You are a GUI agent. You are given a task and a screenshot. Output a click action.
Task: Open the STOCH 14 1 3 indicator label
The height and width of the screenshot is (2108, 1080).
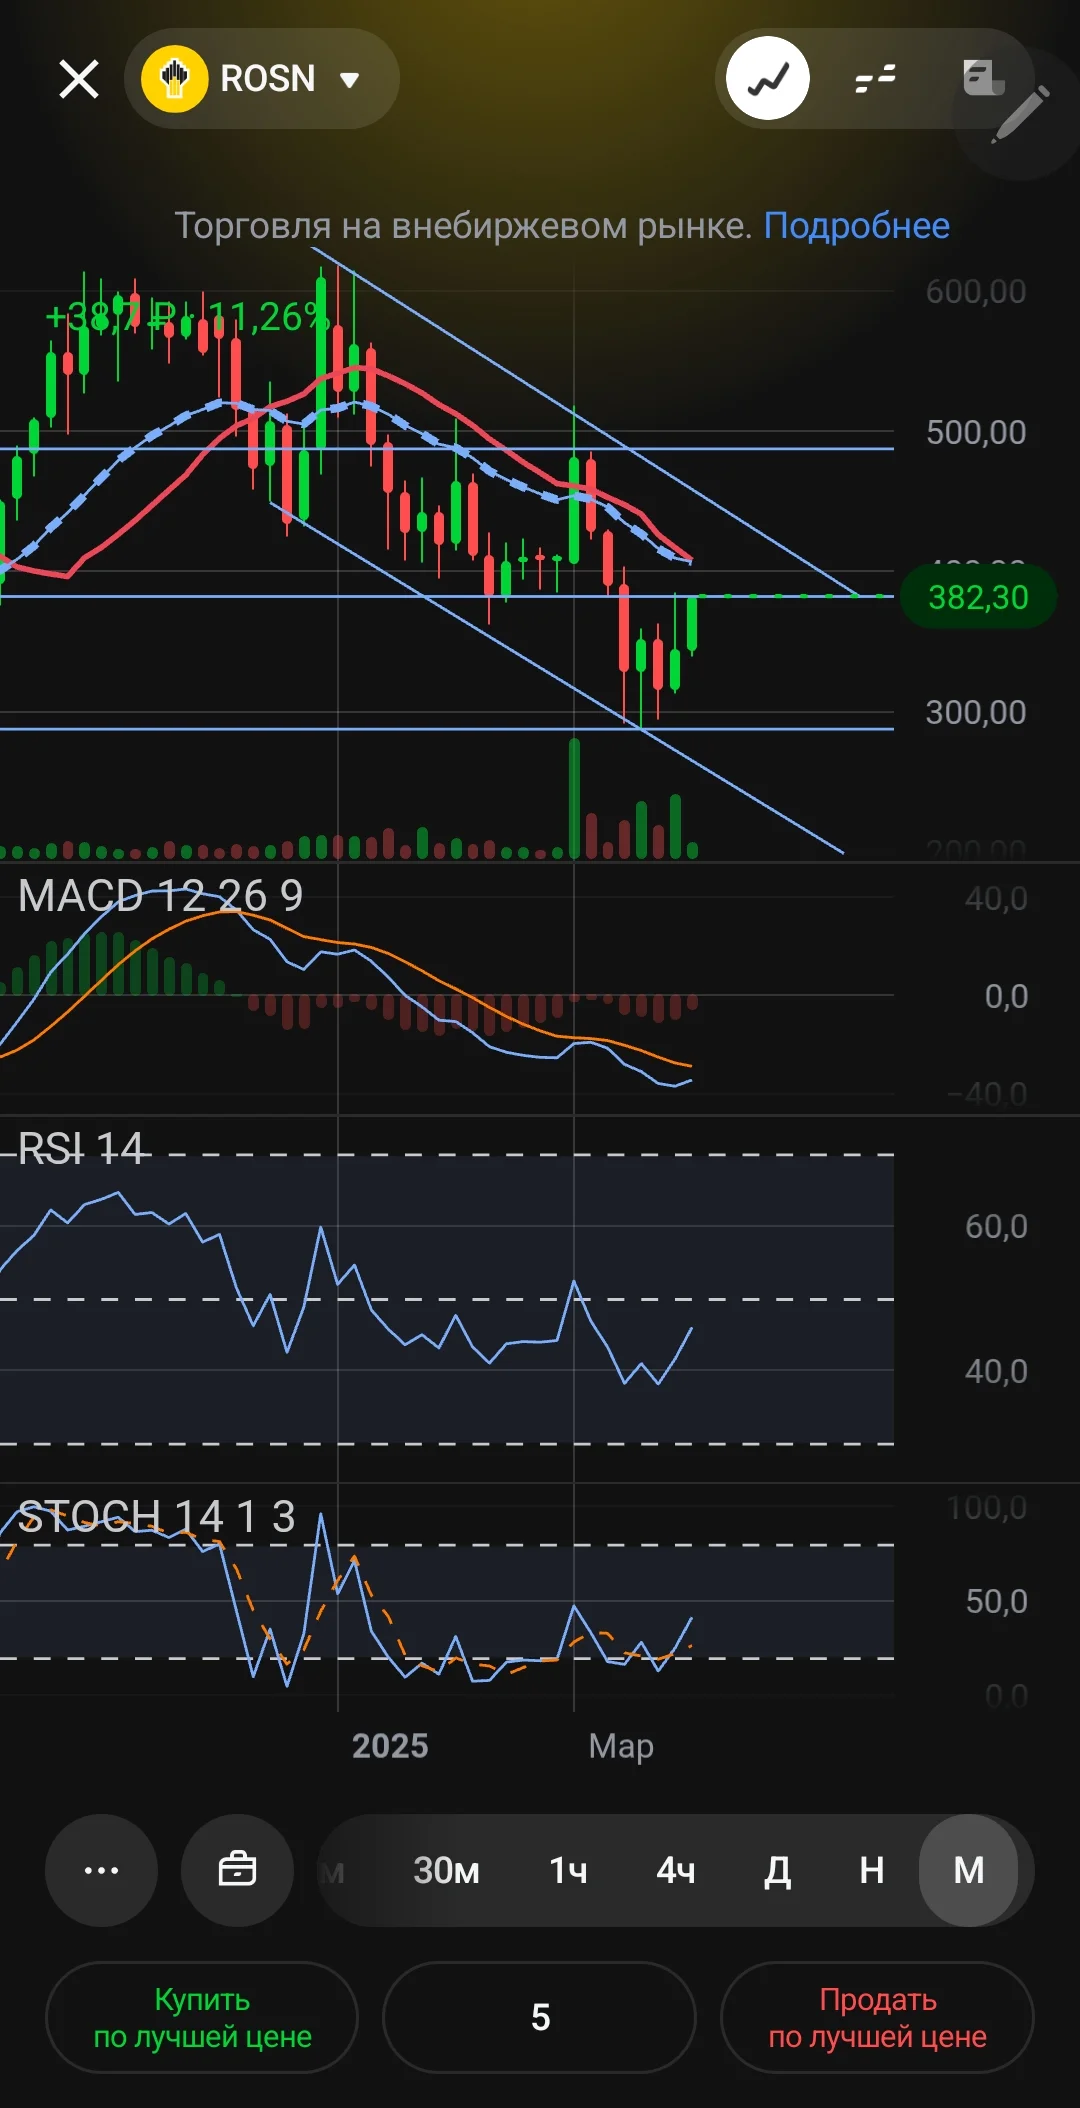click(x=157, y=1517)
